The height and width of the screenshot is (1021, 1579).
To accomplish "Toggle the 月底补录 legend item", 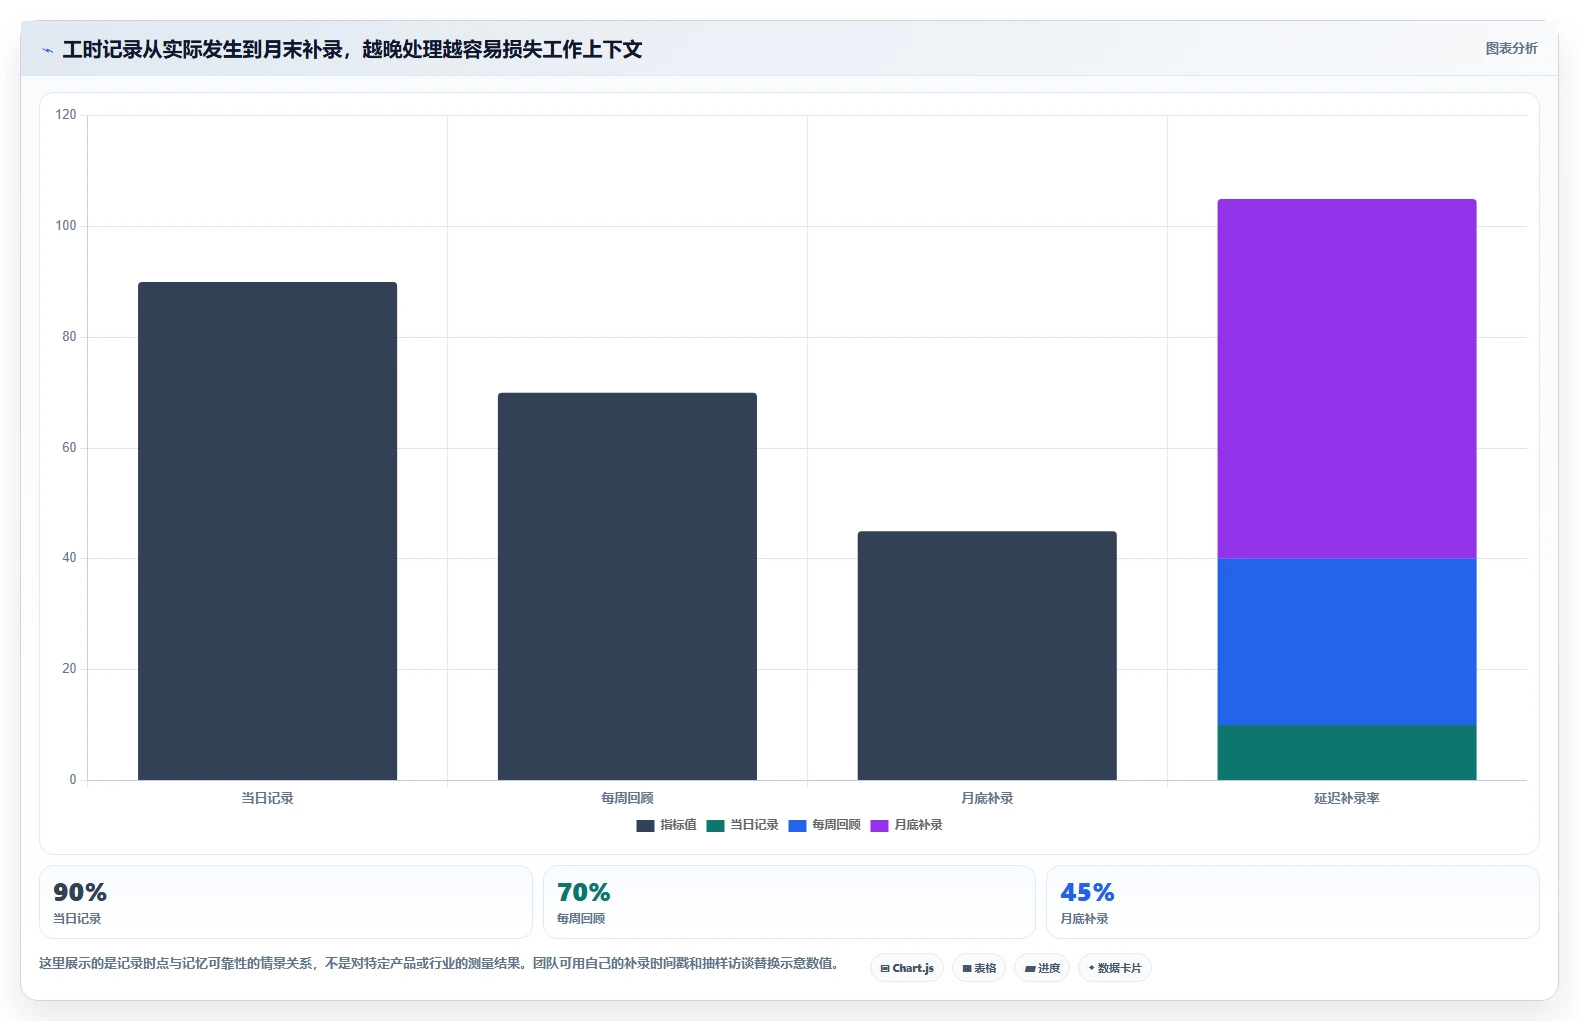I will [x=906, y=825].
